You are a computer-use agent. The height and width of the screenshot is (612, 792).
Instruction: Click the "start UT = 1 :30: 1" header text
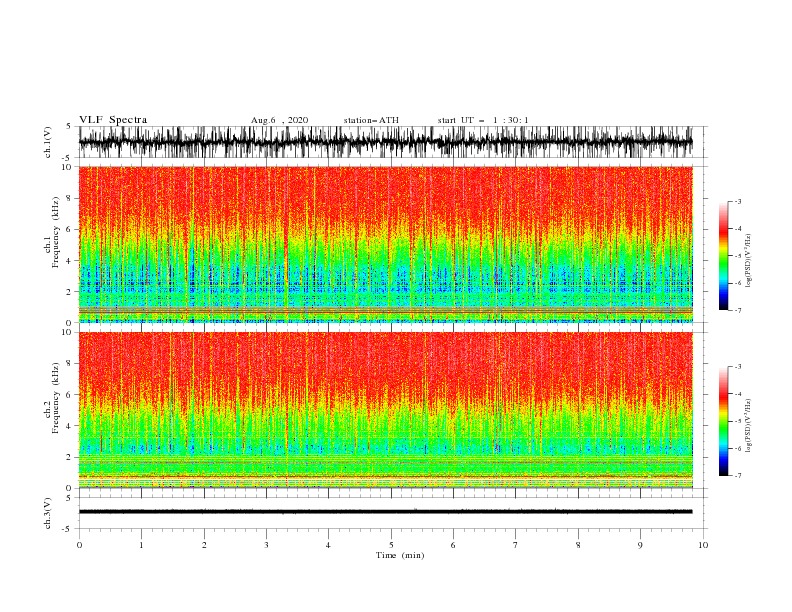tap(483, 120)
